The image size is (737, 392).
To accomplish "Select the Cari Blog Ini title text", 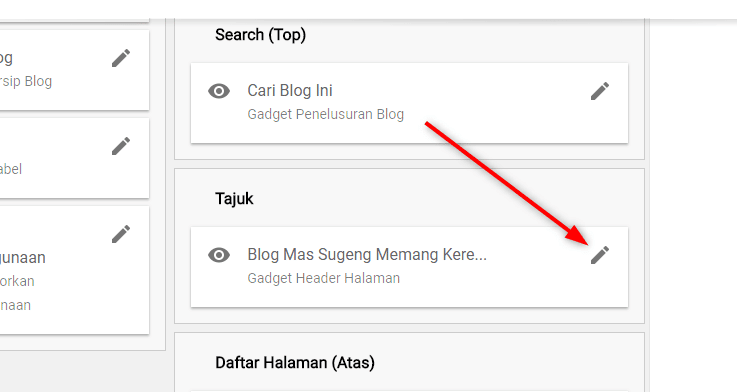I will coord(290,90).
